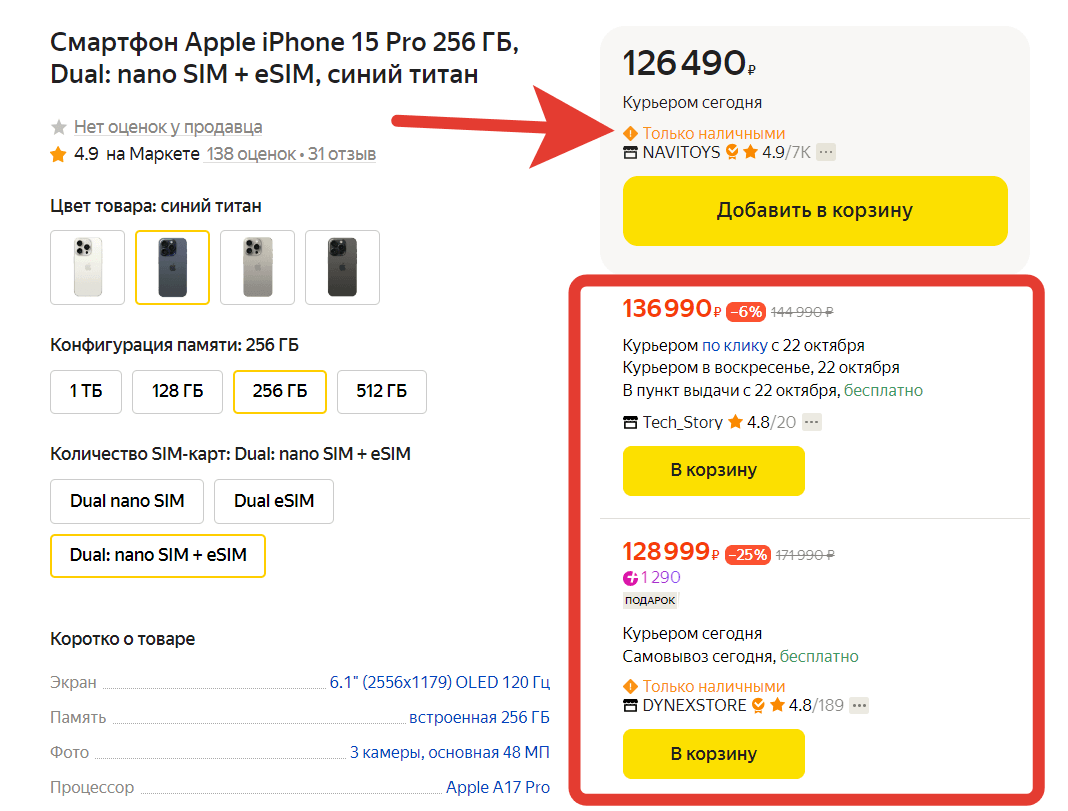Add the Tech_Story offer to cart
The height and width of the screenshot is (811, 1068).
(x=713, y=470)
